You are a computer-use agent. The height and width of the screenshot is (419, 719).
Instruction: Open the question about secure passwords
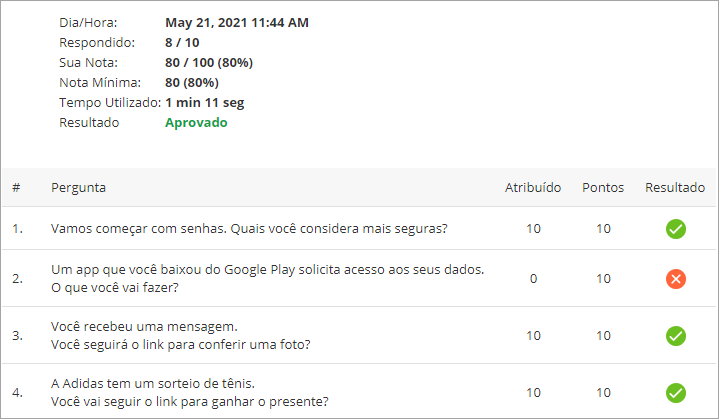point(249,229)
